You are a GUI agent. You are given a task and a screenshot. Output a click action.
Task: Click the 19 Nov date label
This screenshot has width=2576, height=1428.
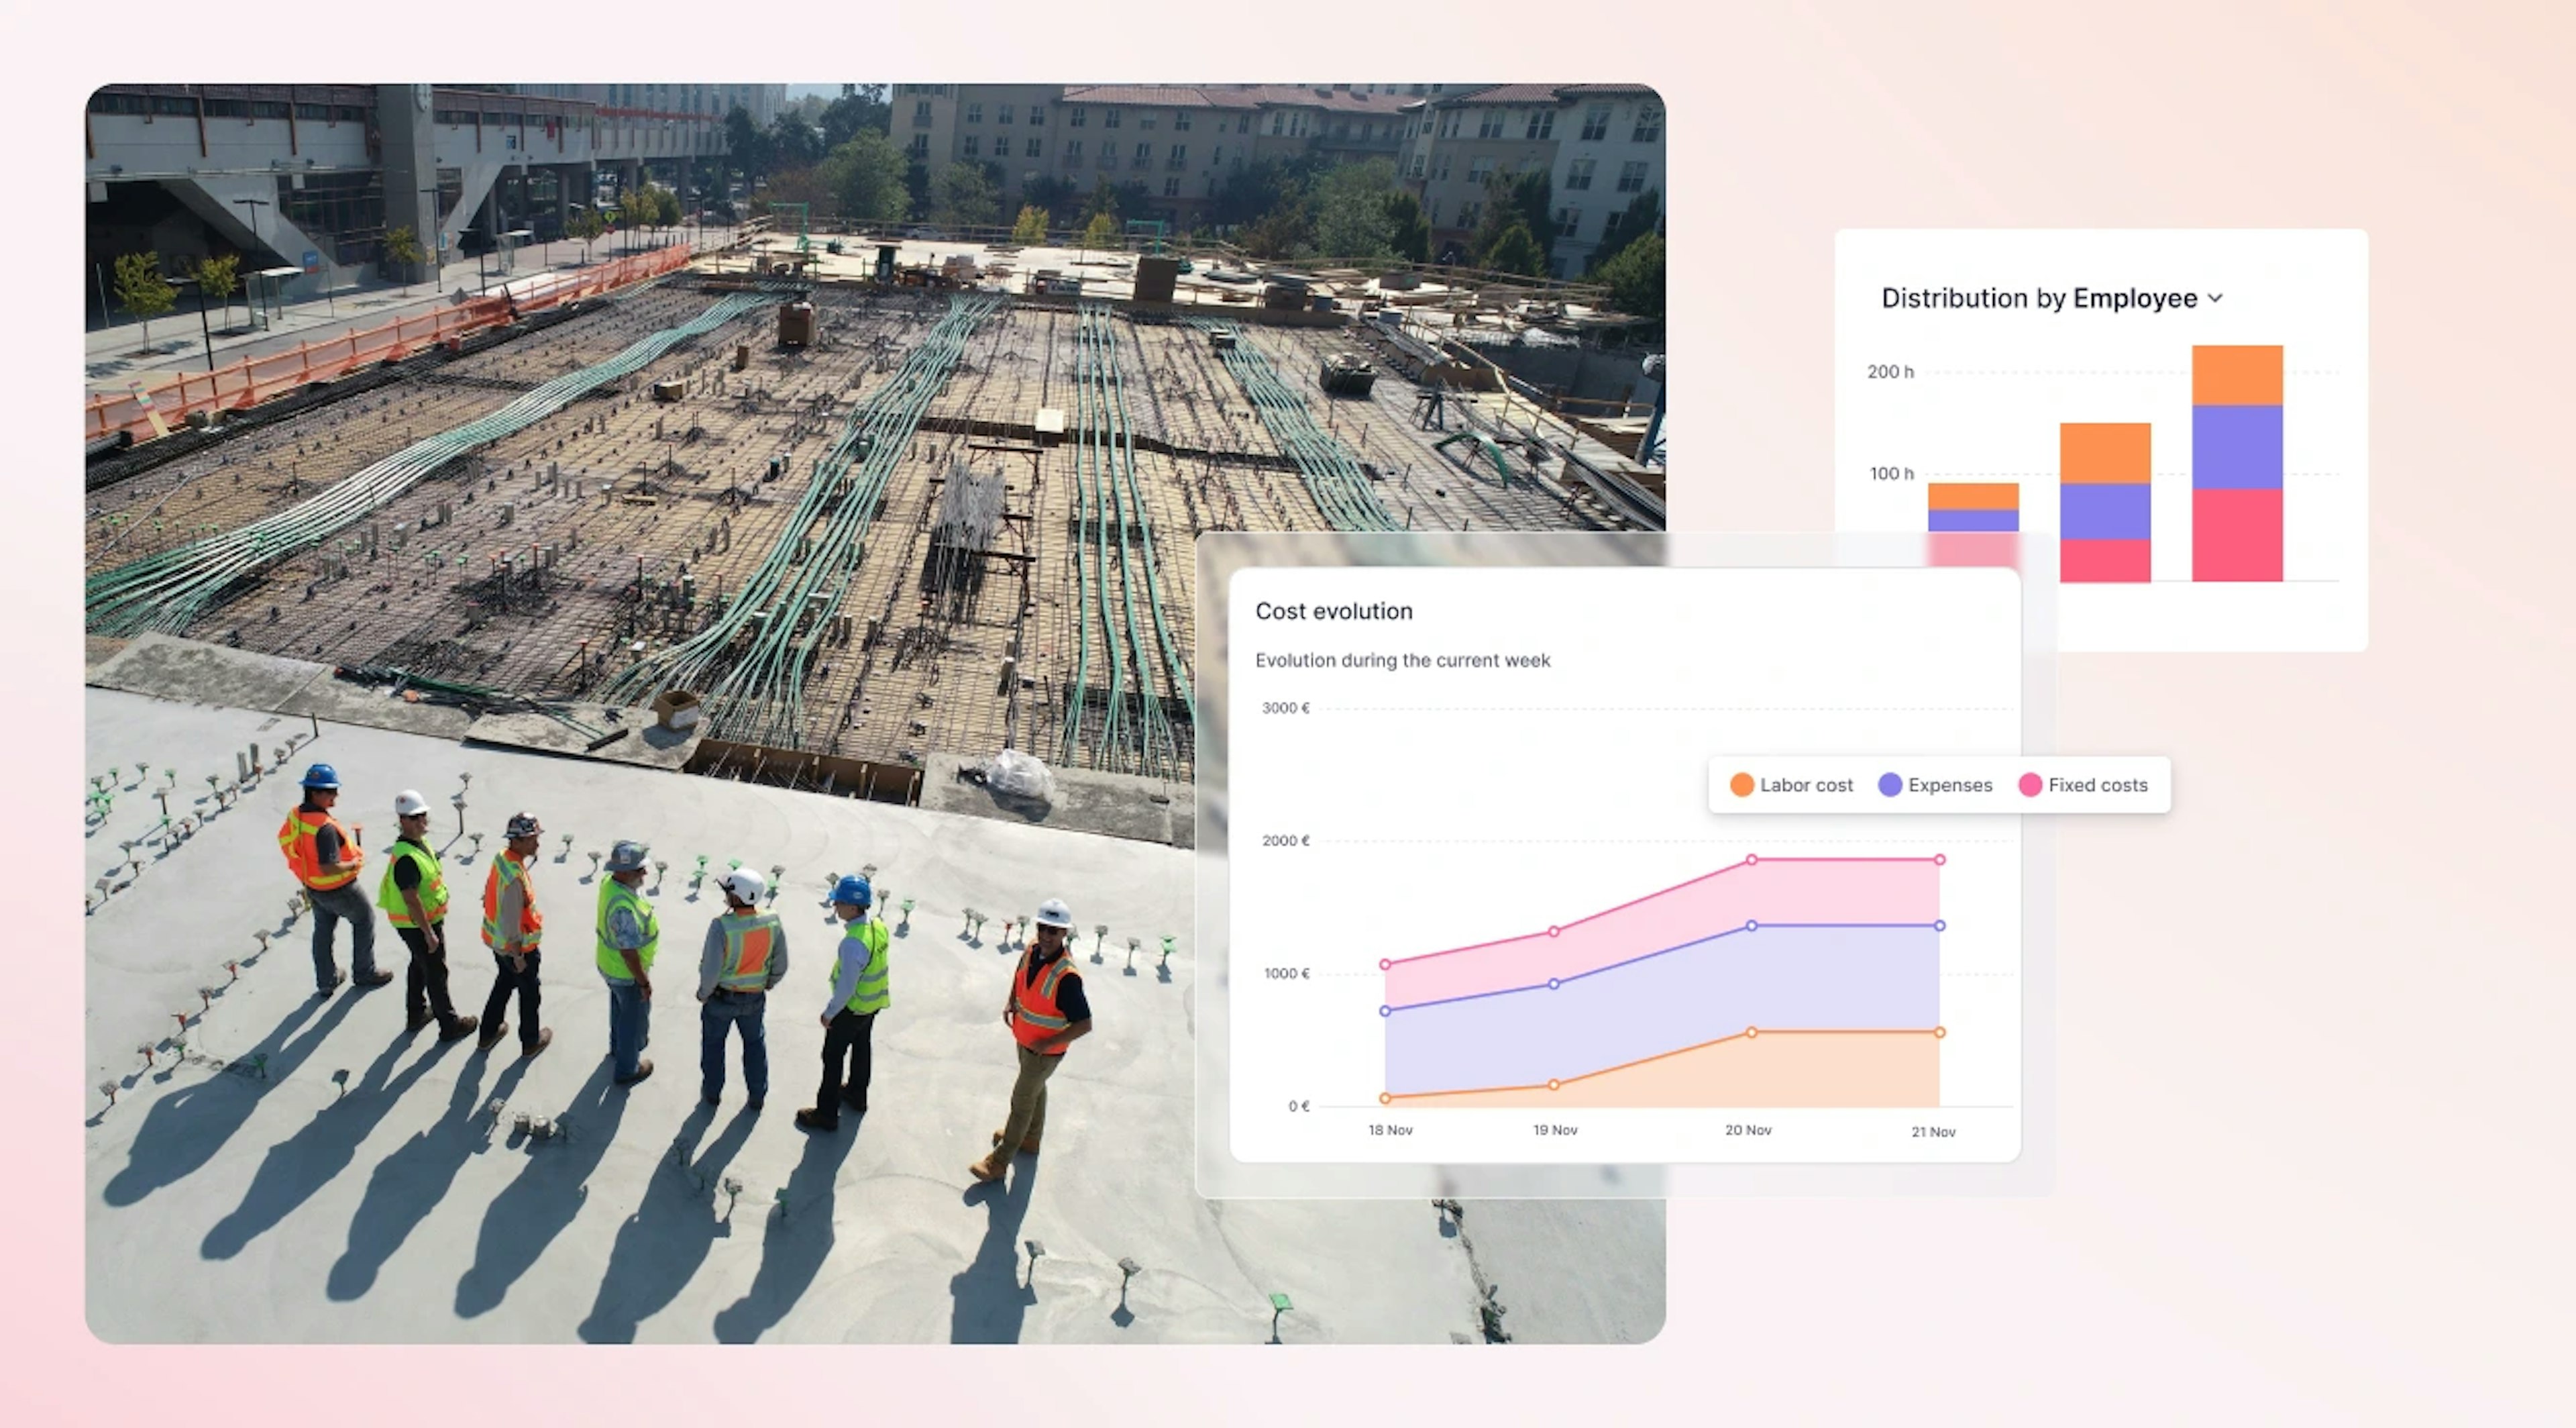click(x=1555, y=1130)
